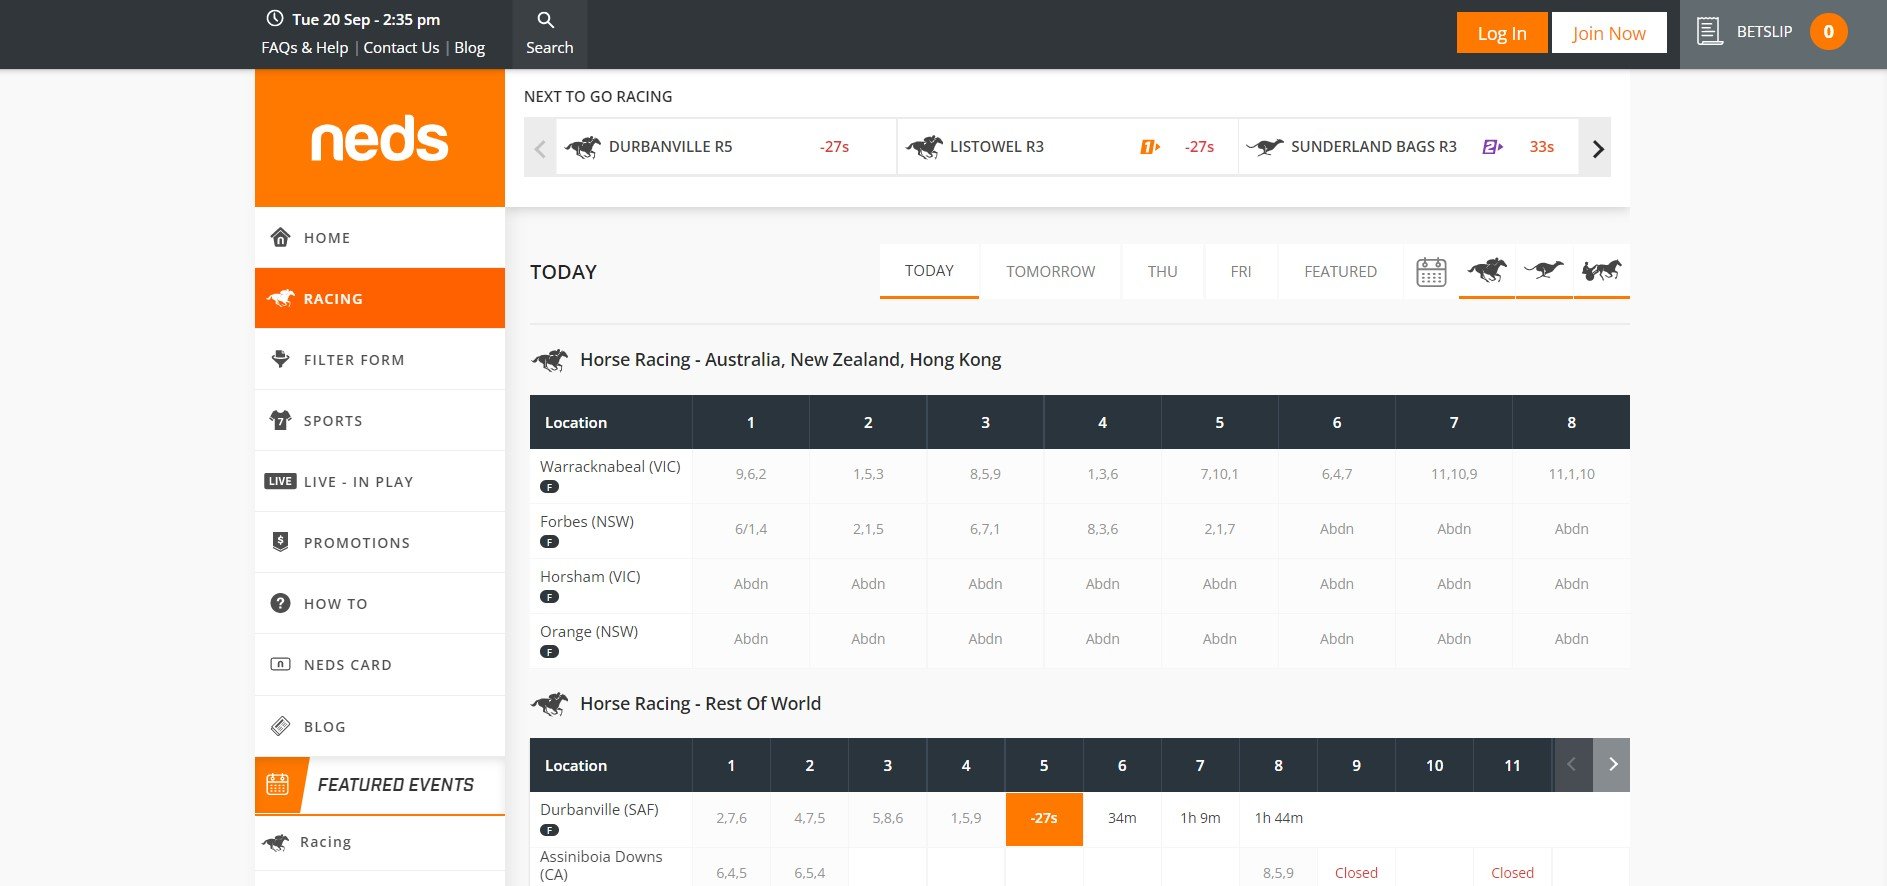
Task: Select Racing in sidebar
Action: [380, 298]
